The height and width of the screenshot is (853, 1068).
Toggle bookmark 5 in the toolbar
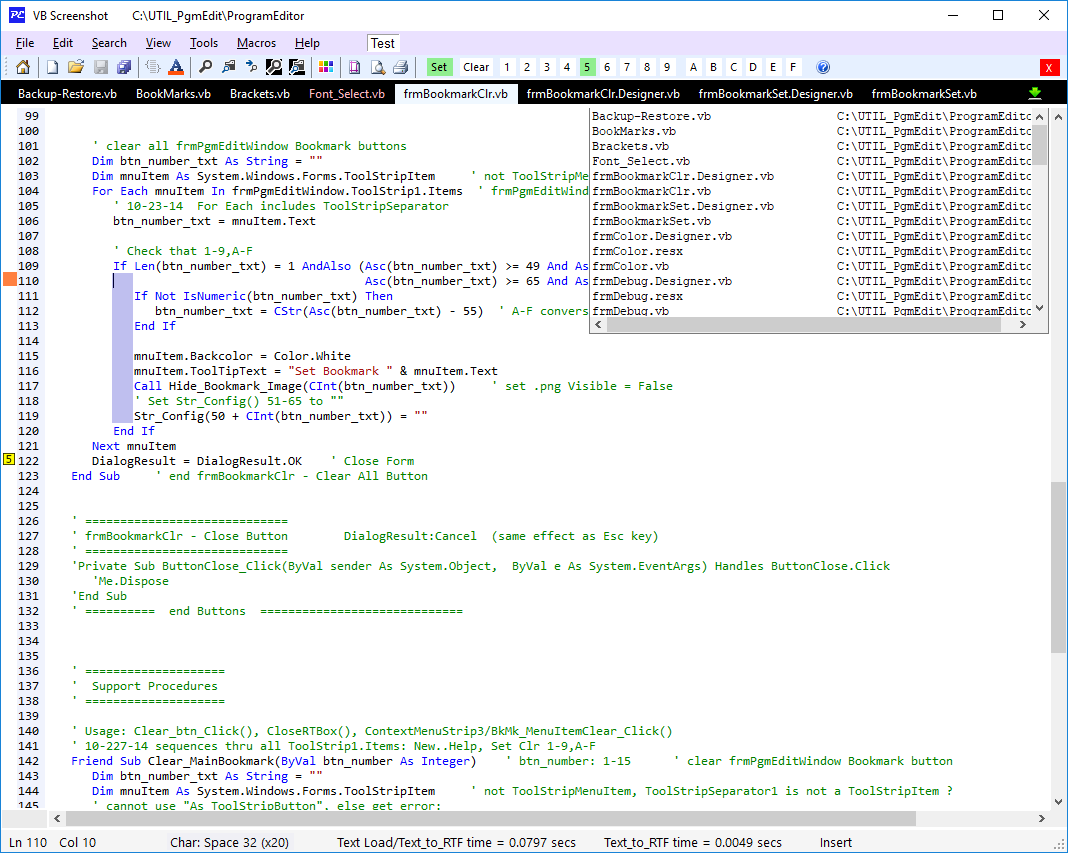(x=587, y=67)
